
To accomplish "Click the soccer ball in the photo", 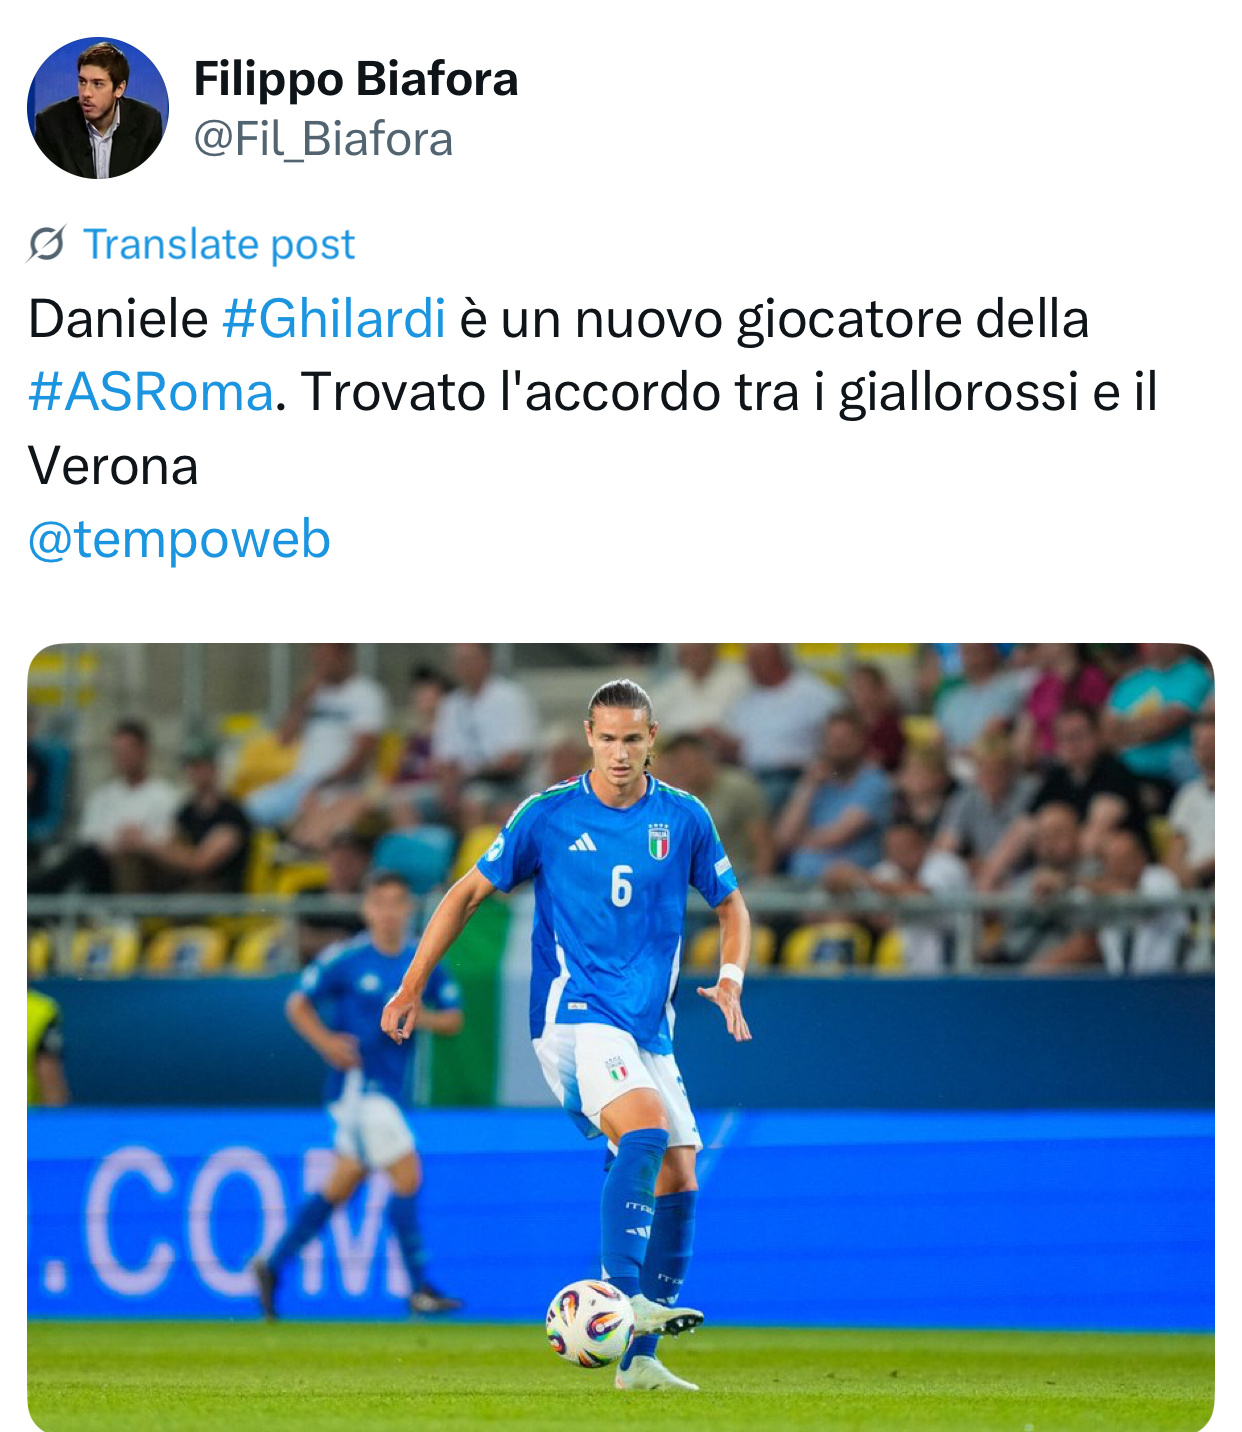I will click(x=590, y=1323).
